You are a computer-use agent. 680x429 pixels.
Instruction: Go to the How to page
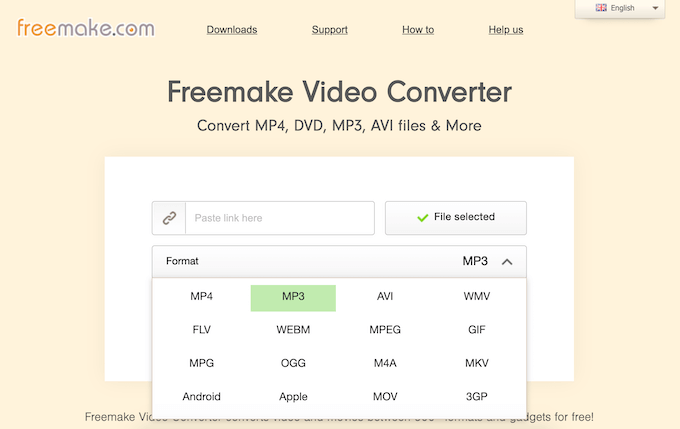tap(418, 29)
